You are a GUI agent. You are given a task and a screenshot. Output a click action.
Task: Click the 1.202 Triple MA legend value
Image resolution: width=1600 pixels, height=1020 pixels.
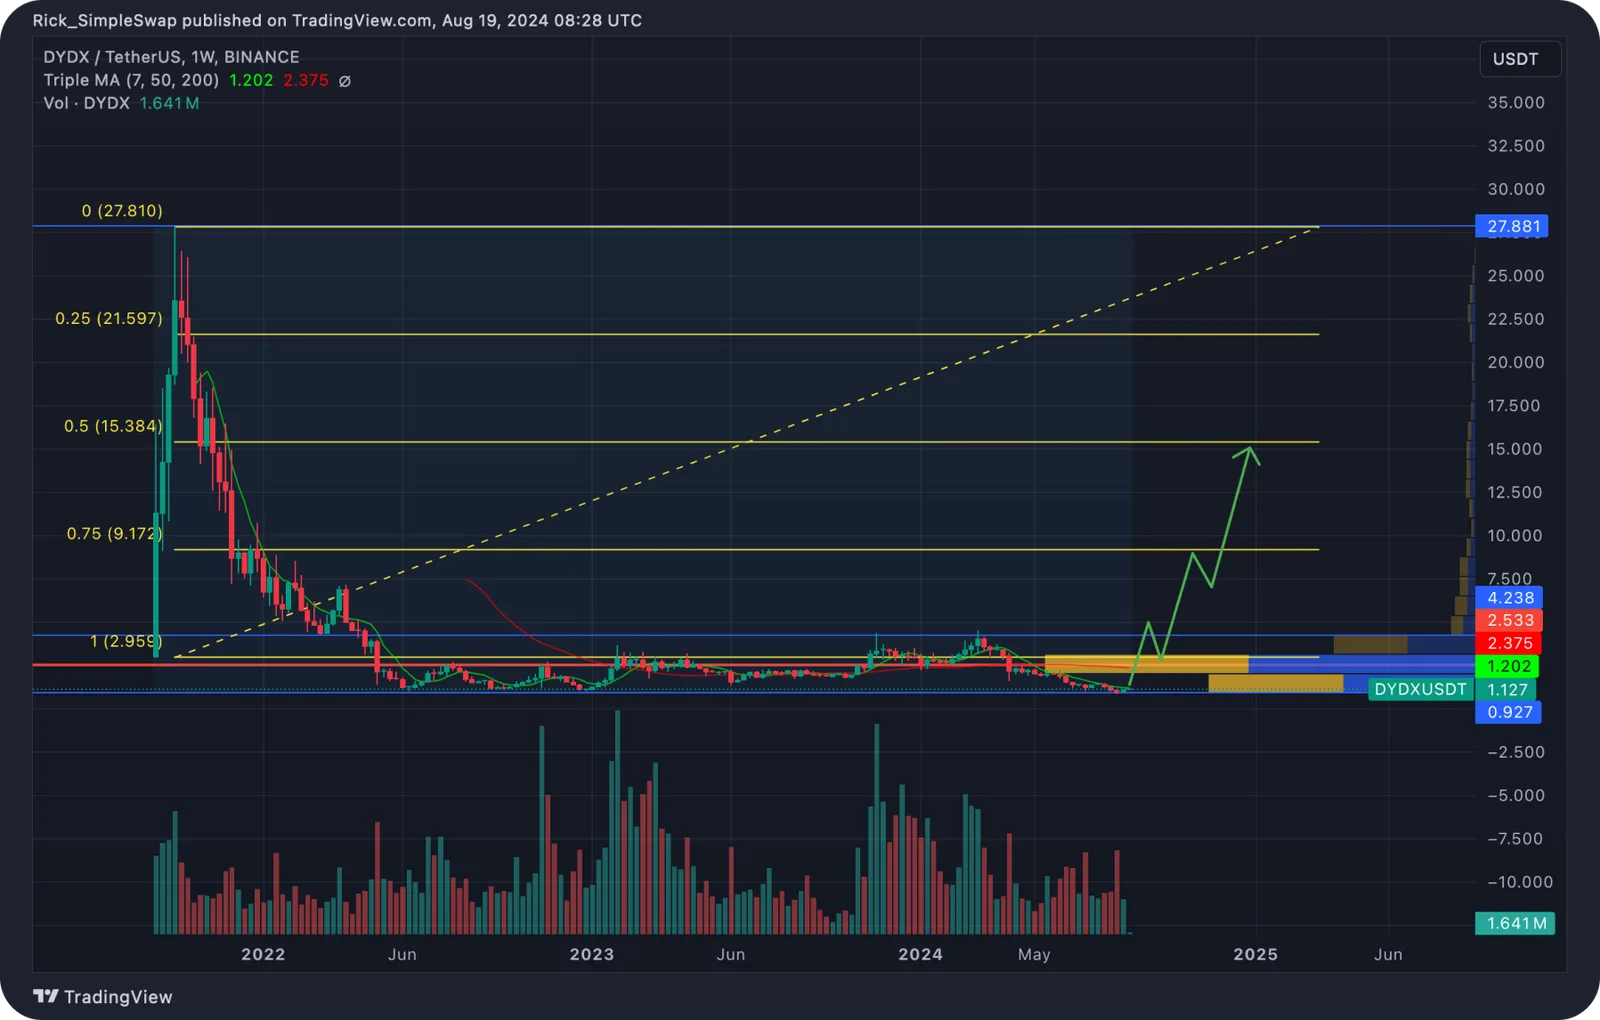pos(251,80)
